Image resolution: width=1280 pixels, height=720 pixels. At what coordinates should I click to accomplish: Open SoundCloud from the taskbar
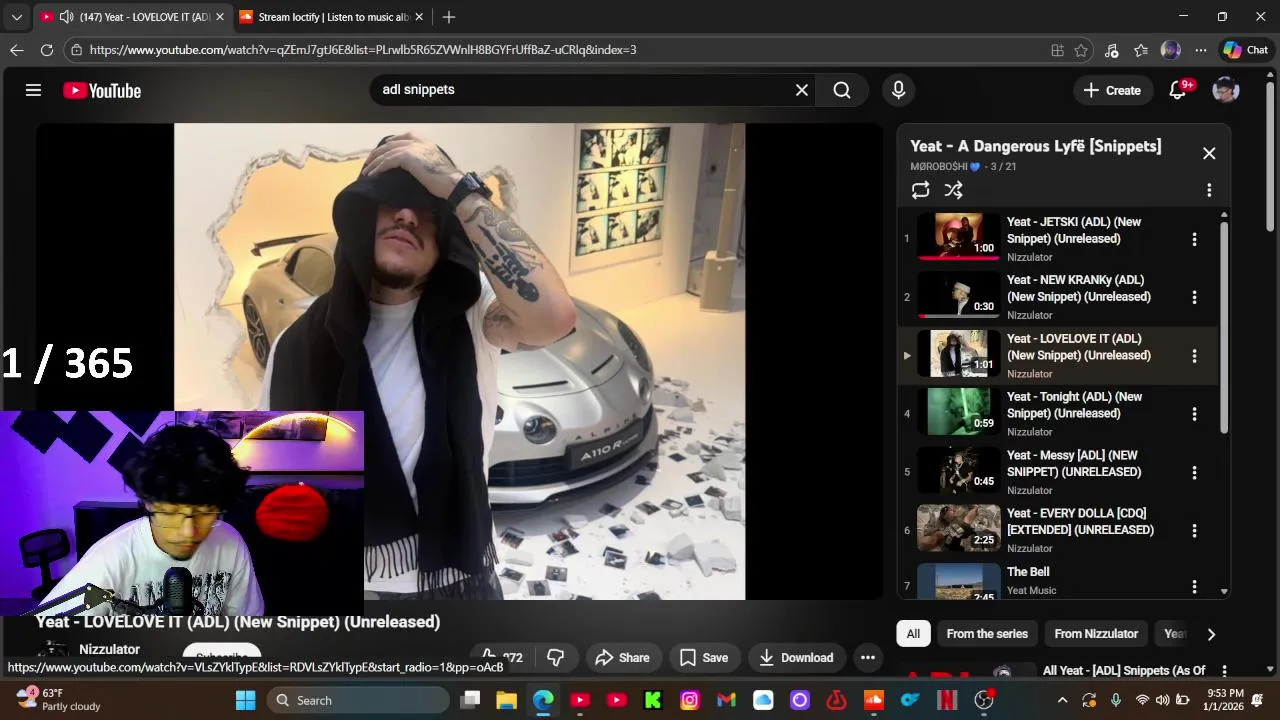(x=873, y=700)
